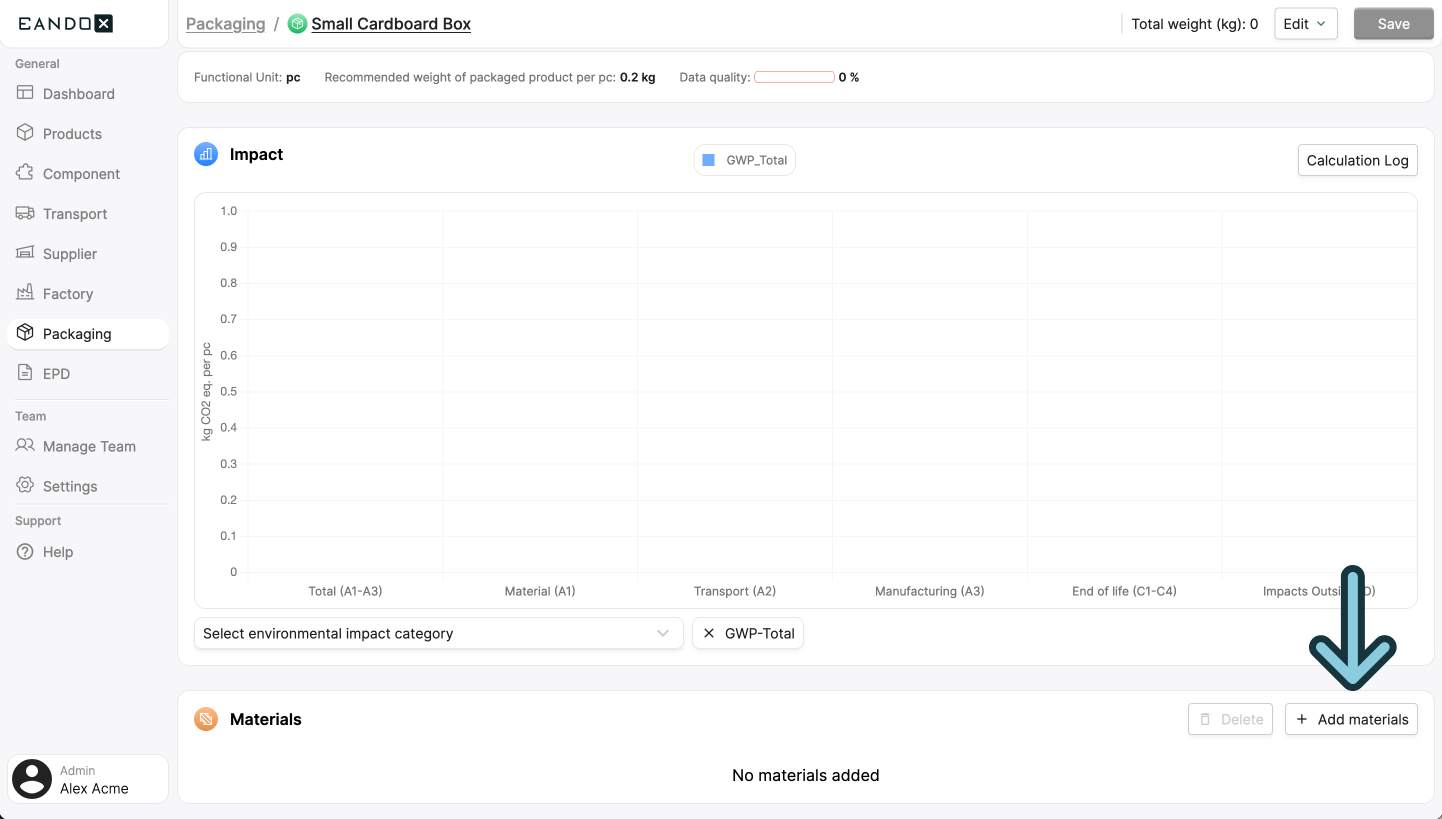Click the Data quality progress bar
The width and height of the screenshot is (1442, 819).
[x=794, y=77]
